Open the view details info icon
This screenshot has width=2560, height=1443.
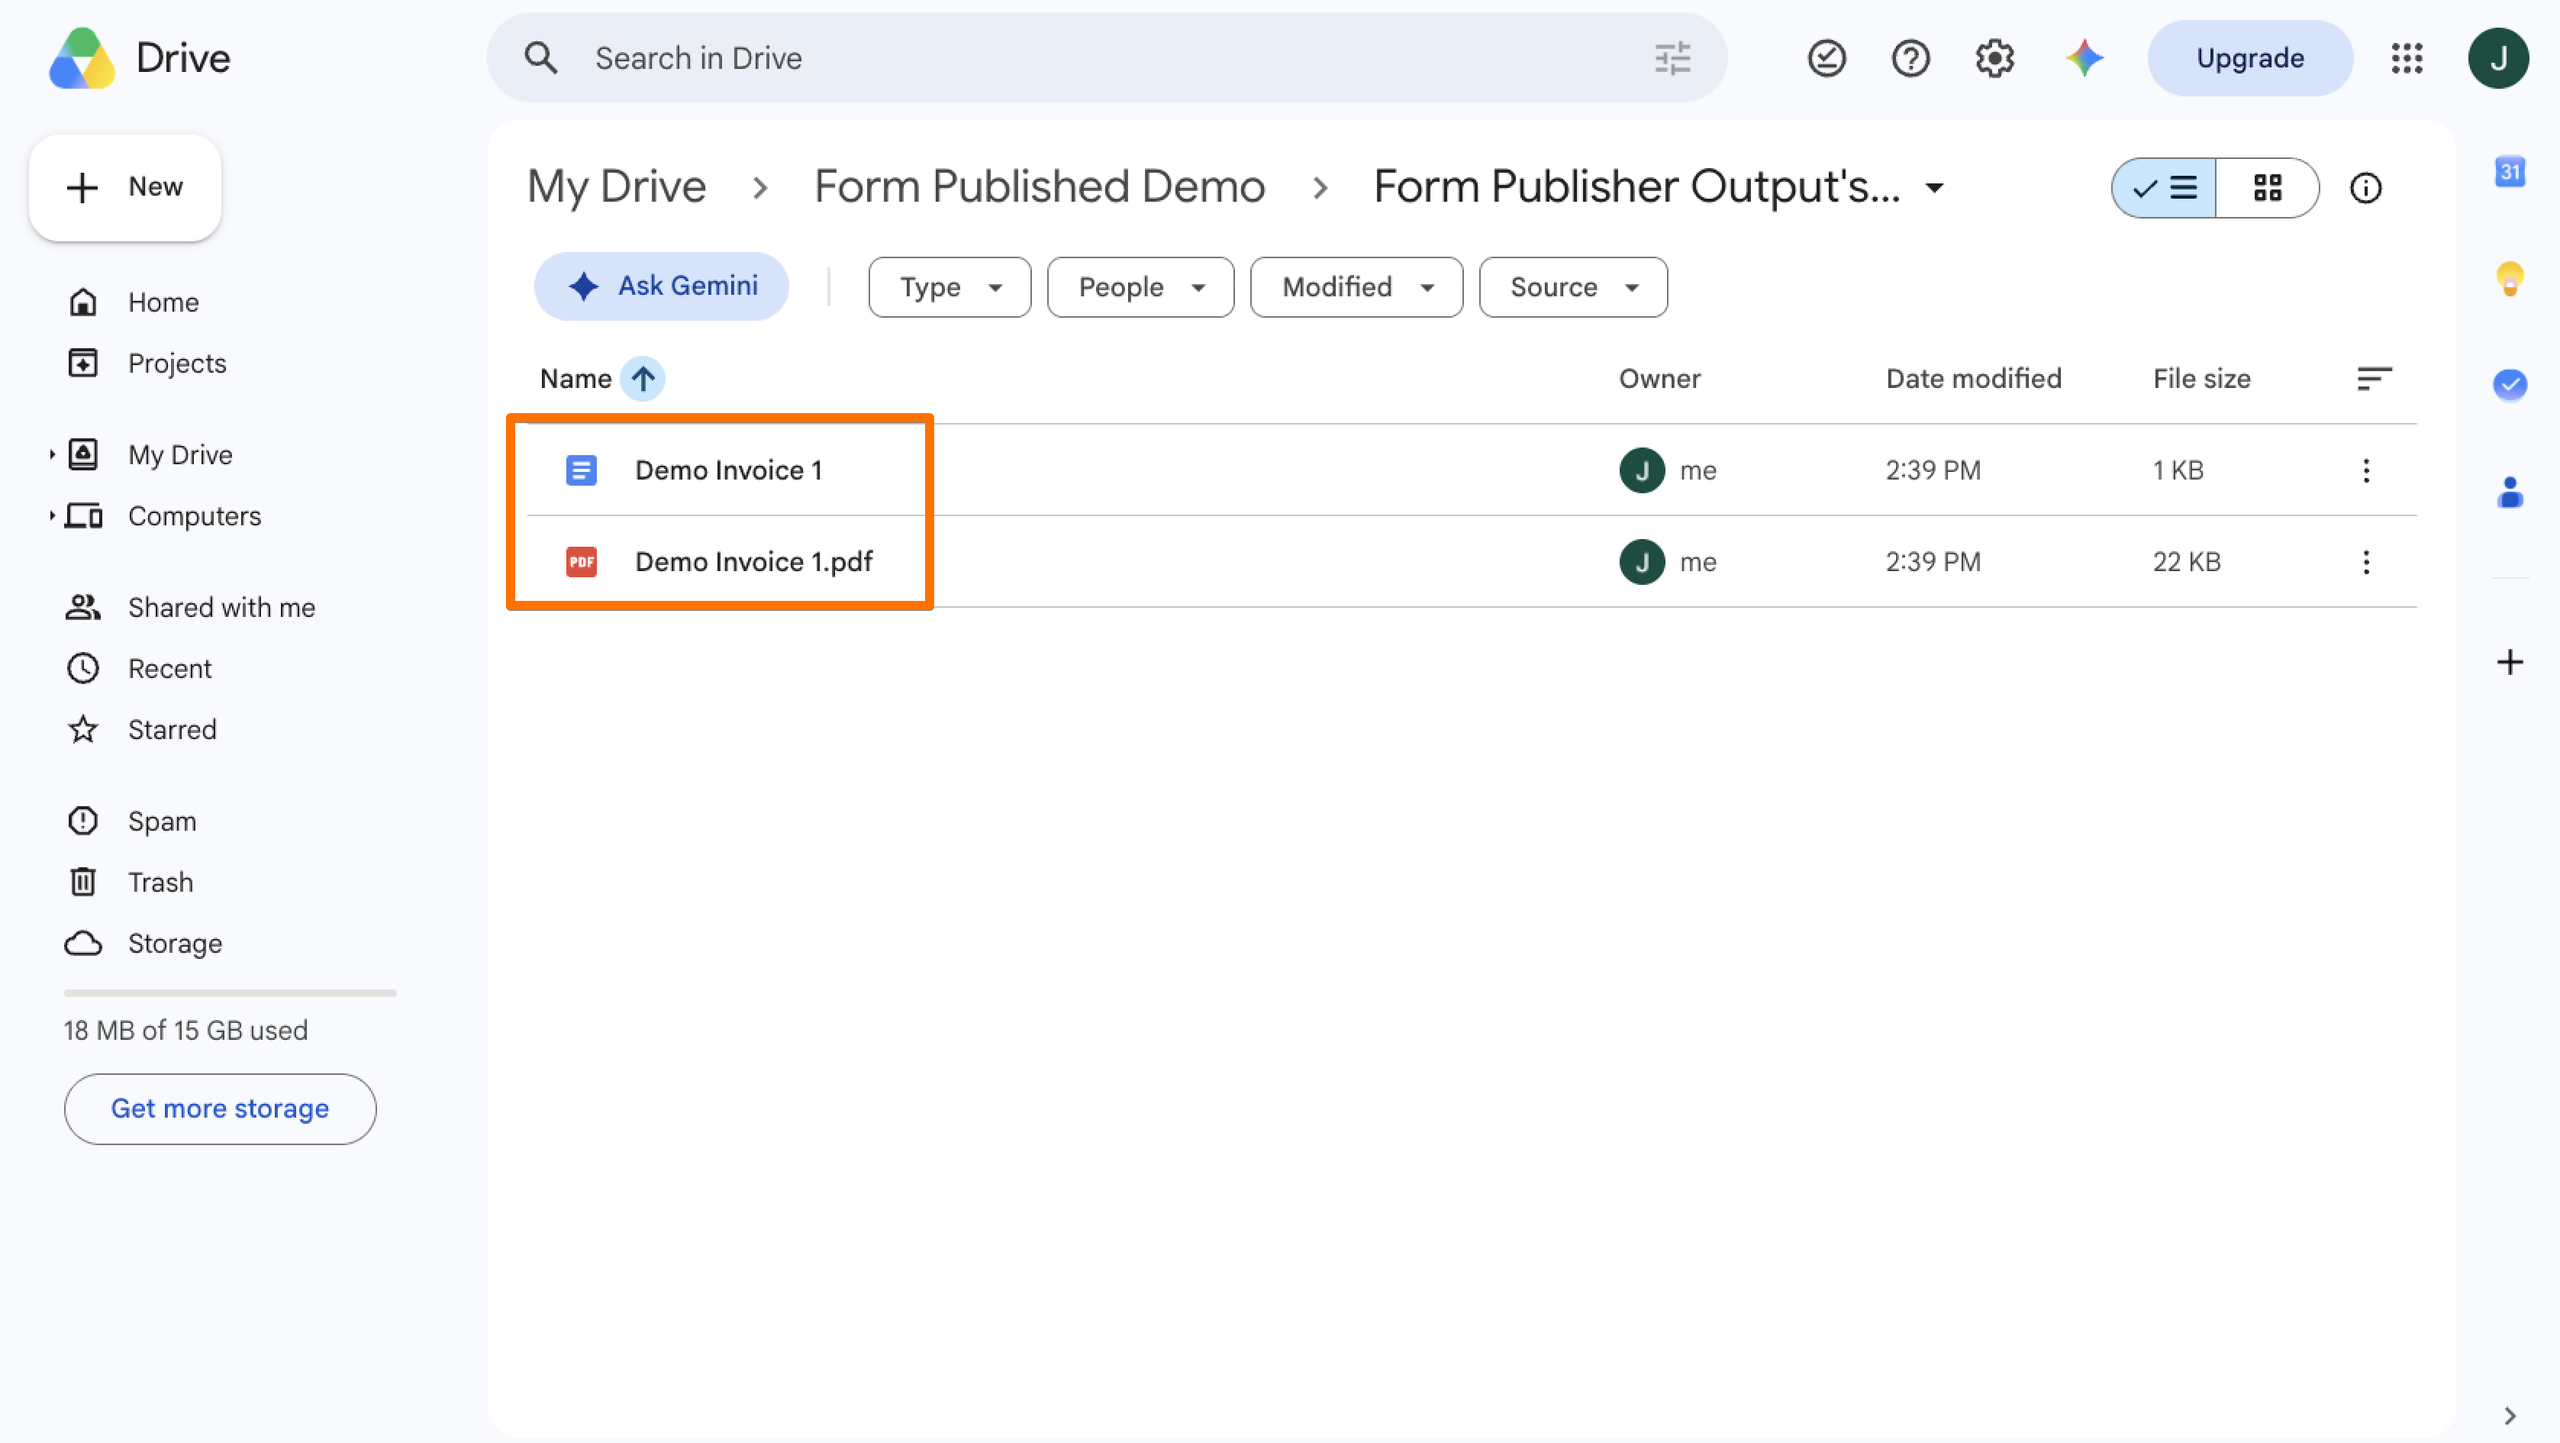2365,188
